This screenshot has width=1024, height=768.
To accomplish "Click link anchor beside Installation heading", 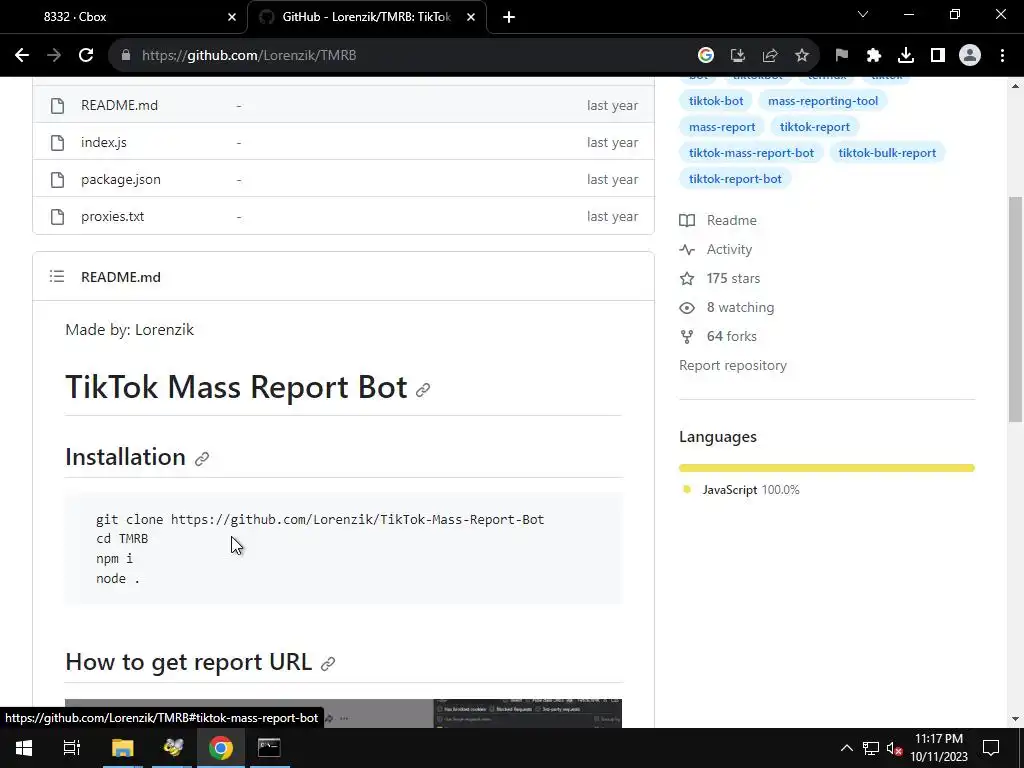I will pos(202,459).
